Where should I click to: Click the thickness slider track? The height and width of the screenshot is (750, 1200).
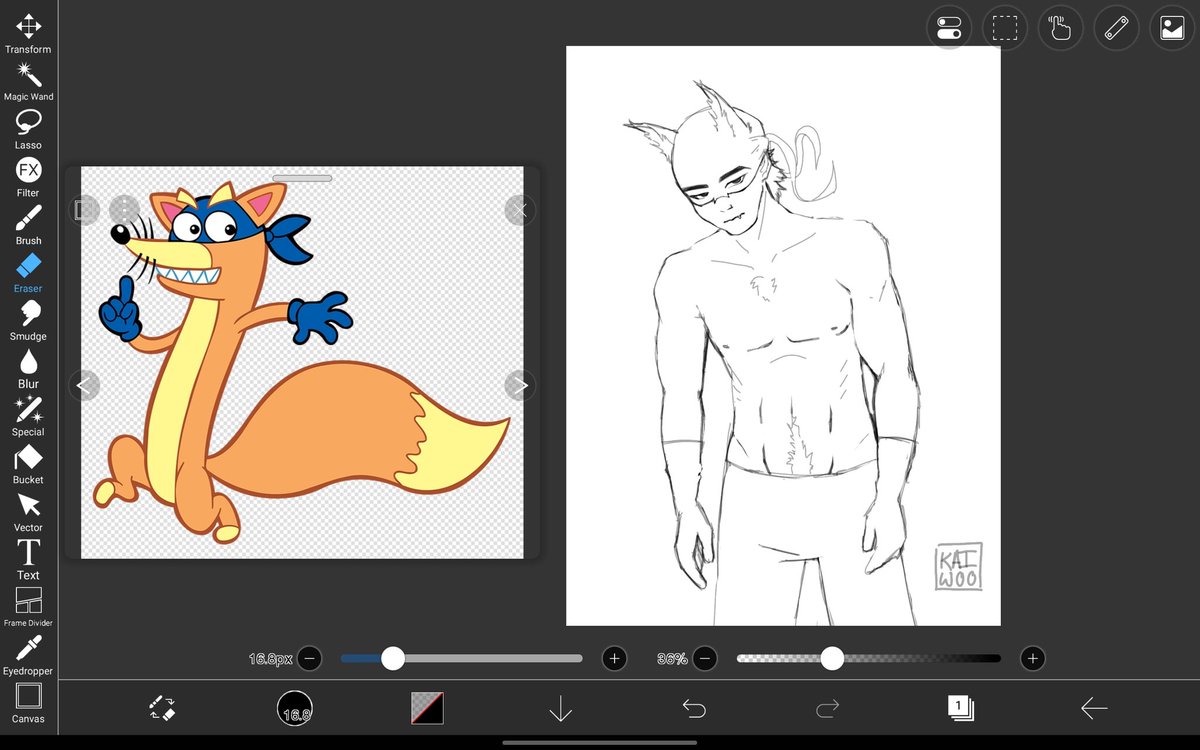click(462, 658)
